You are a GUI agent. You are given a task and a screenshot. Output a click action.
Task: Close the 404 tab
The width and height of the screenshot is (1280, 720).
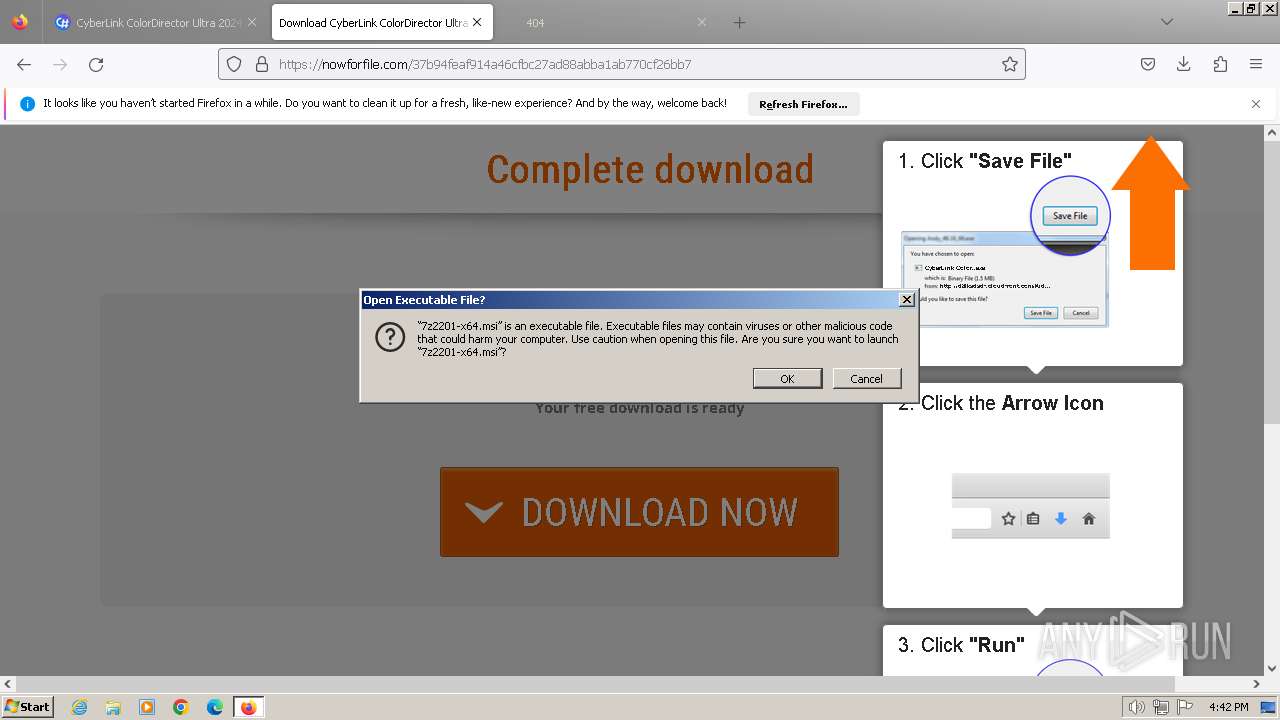click(x=702, y=22)
